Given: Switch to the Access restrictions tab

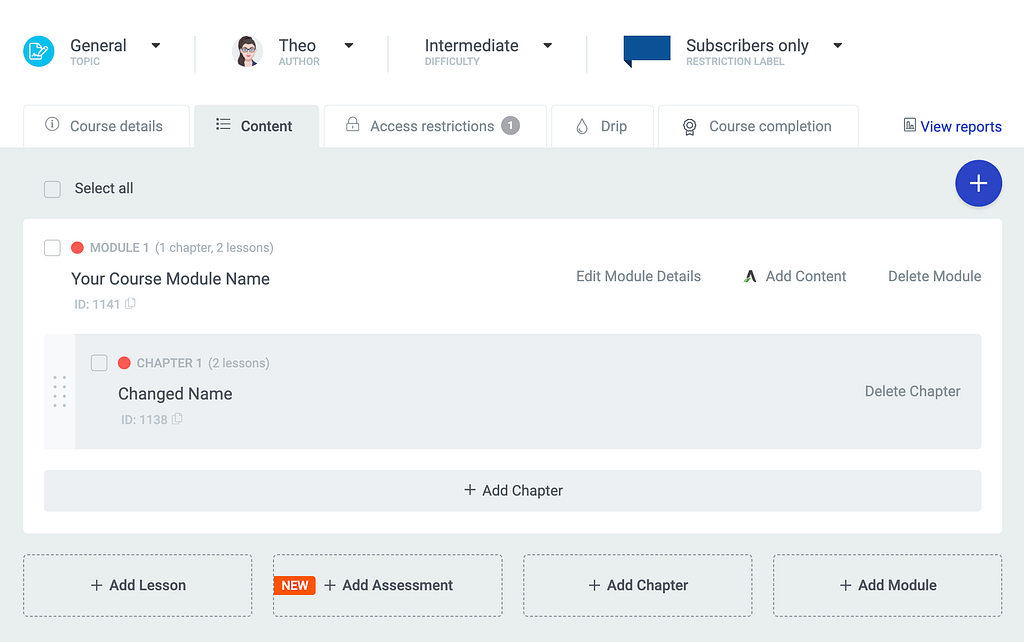Looking at the screenshot, I should (434, 126).
